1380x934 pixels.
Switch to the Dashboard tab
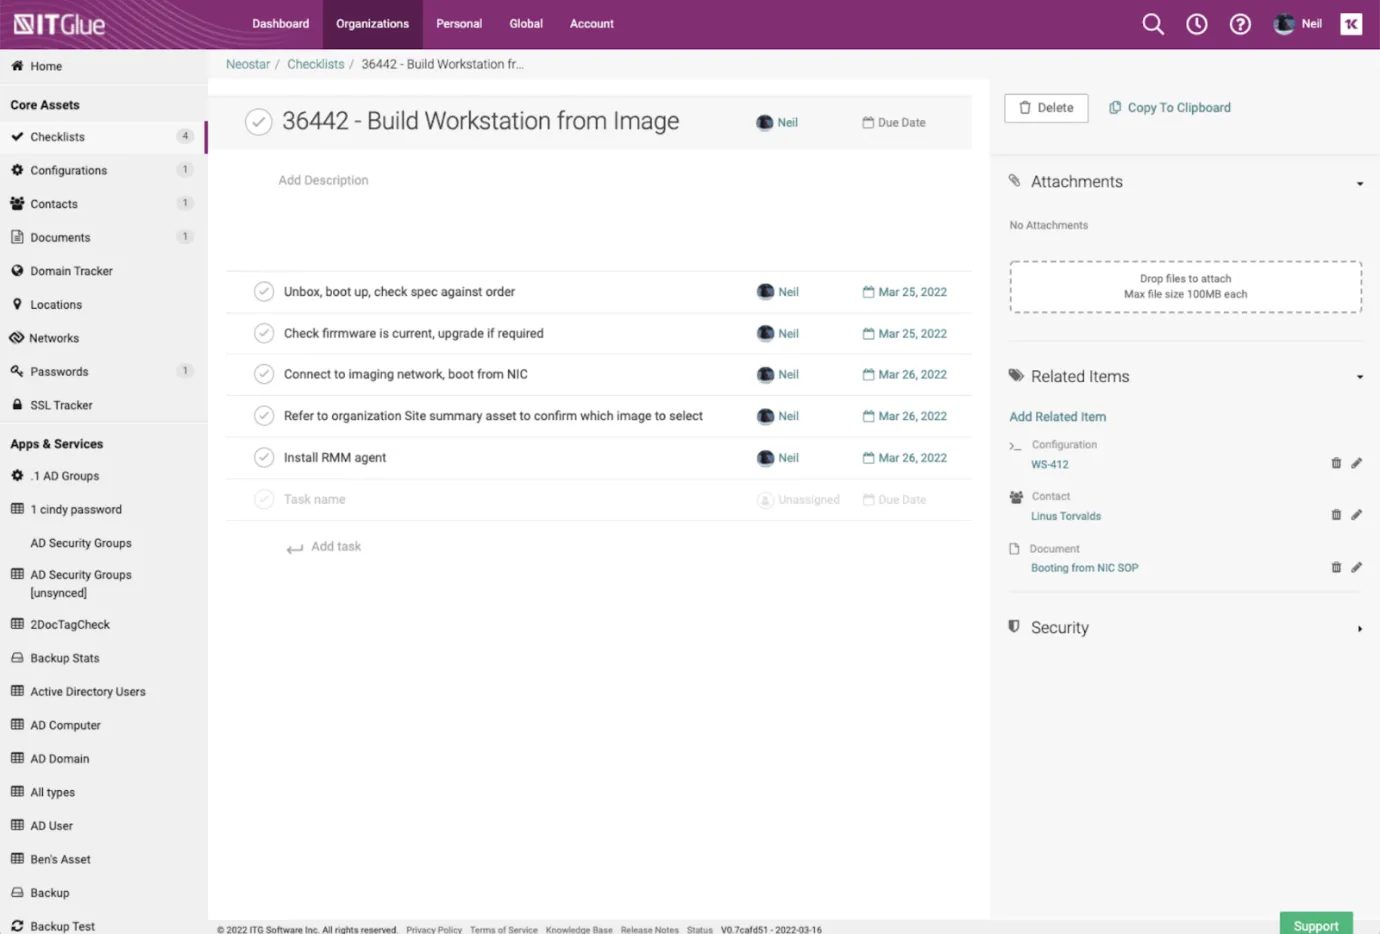tap(280, 24)
